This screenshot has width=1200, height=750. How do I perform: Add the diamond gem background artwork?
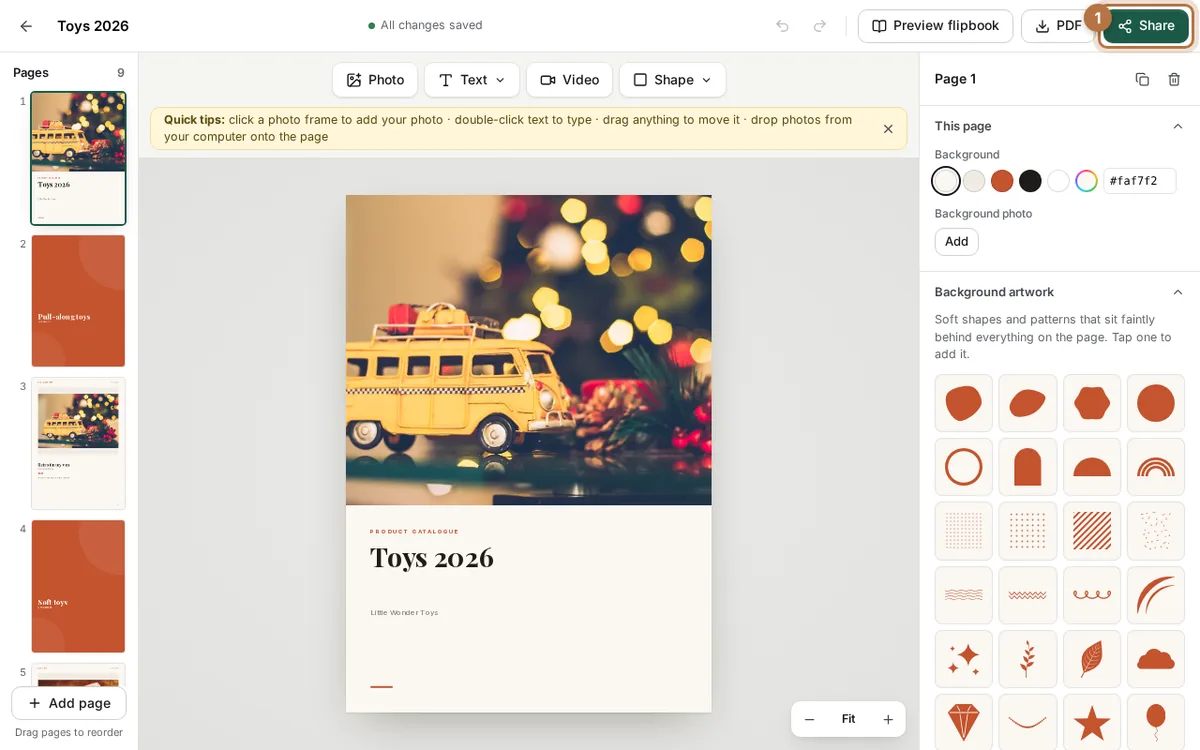(964, 722)
